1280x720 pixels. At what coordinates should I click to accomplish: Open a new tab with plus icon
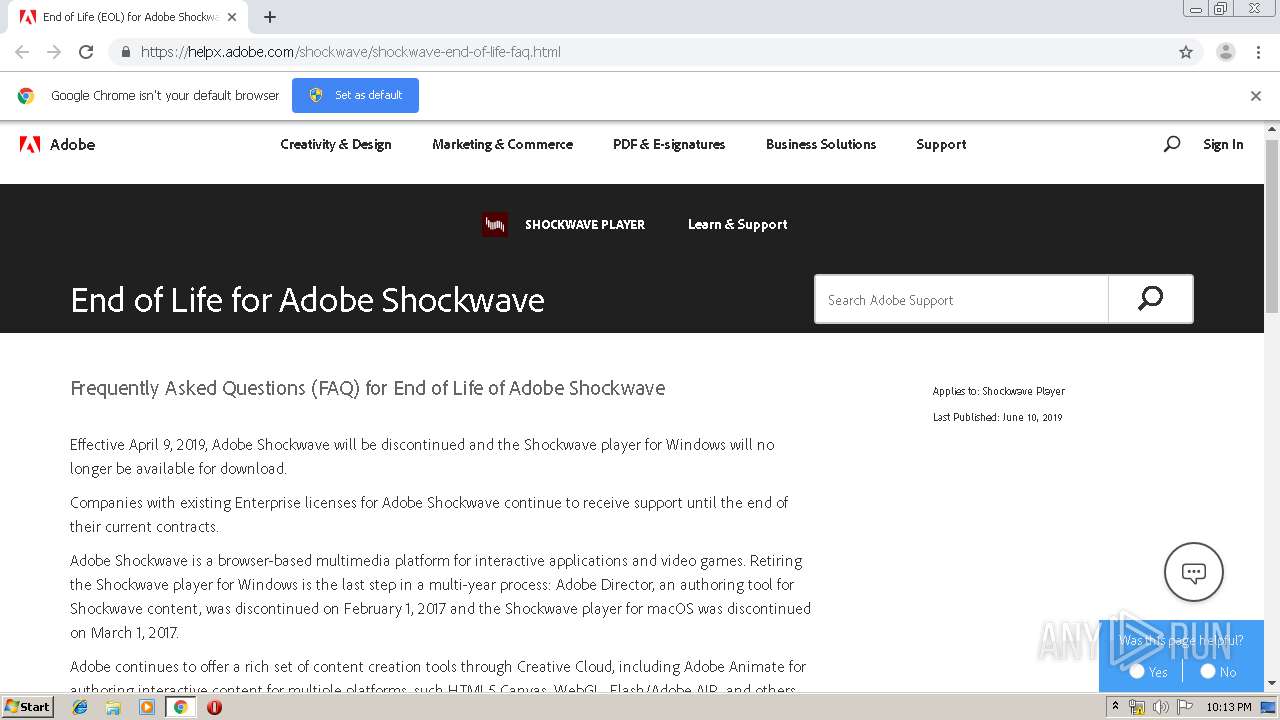pyautogui.click(x=270, y=17)
